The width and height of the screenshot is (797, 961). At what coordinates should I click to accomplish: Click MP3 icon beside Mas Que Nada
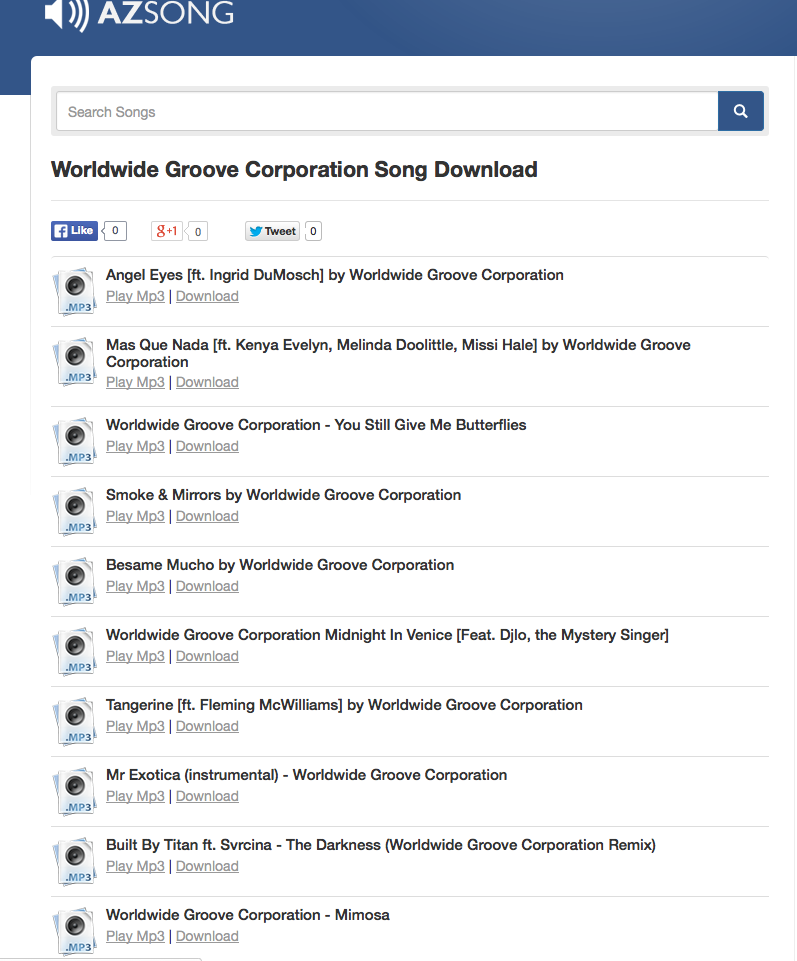[75, 361]
